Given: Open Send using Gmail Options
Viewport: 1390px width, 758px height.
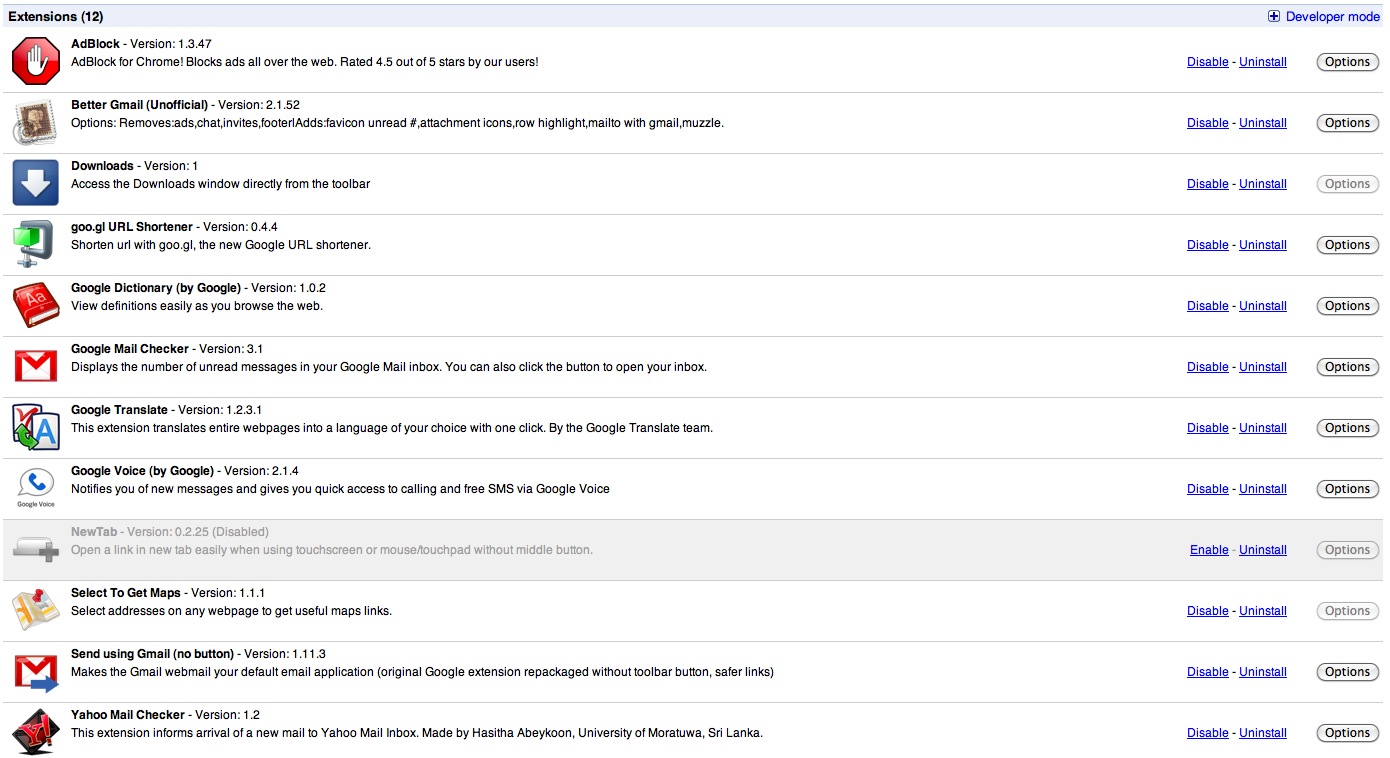Looking at the screenshot, I should pyautogui.click(x=1347, y=672).
